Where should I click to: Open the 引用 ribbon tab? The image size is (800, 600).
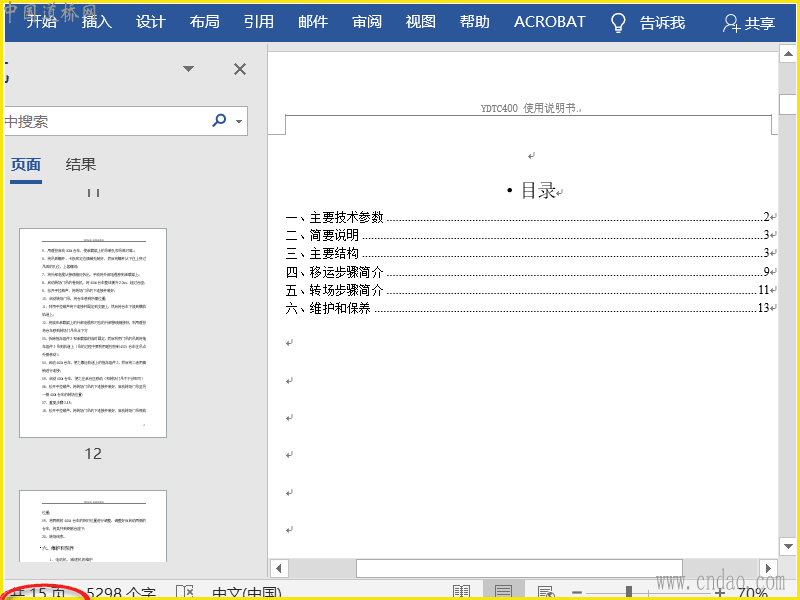(x=259, y=22)
